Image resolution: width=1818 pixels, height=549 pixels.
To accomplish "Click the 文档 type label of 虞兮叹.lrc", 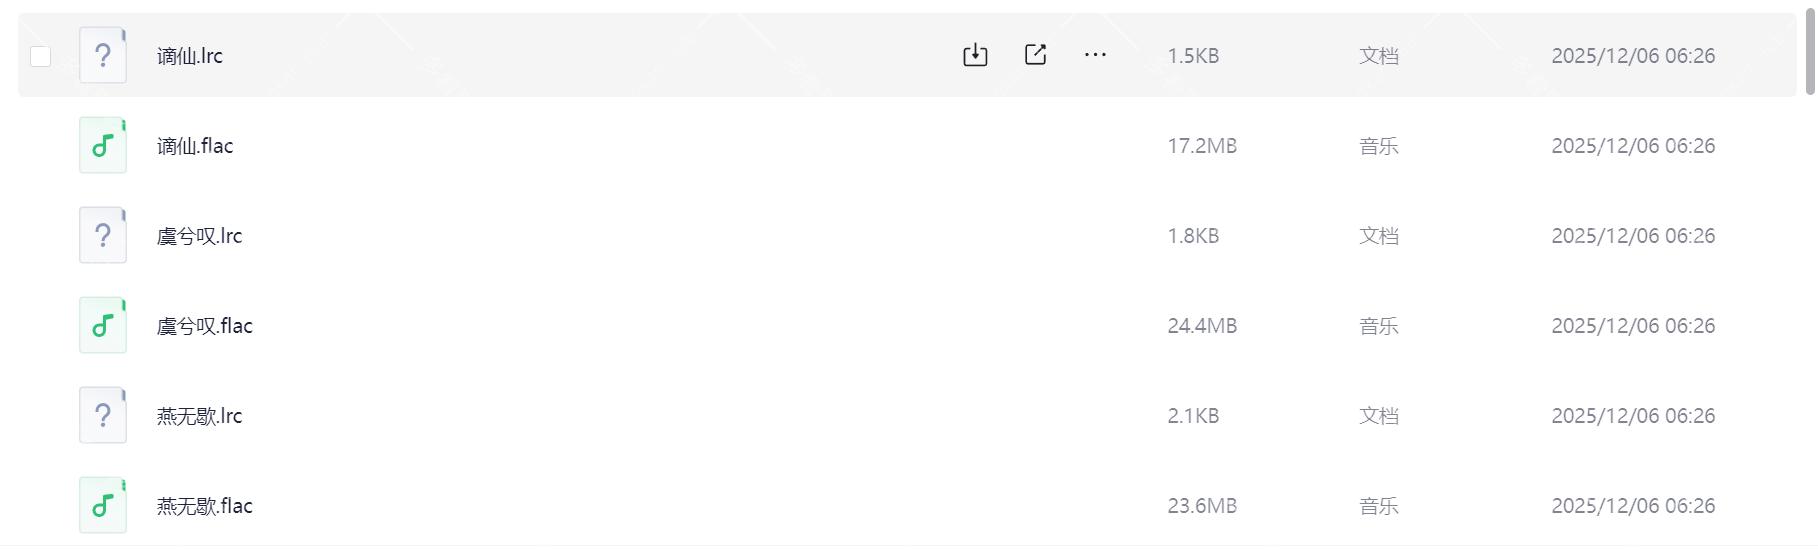I will tap(1378, 236).
